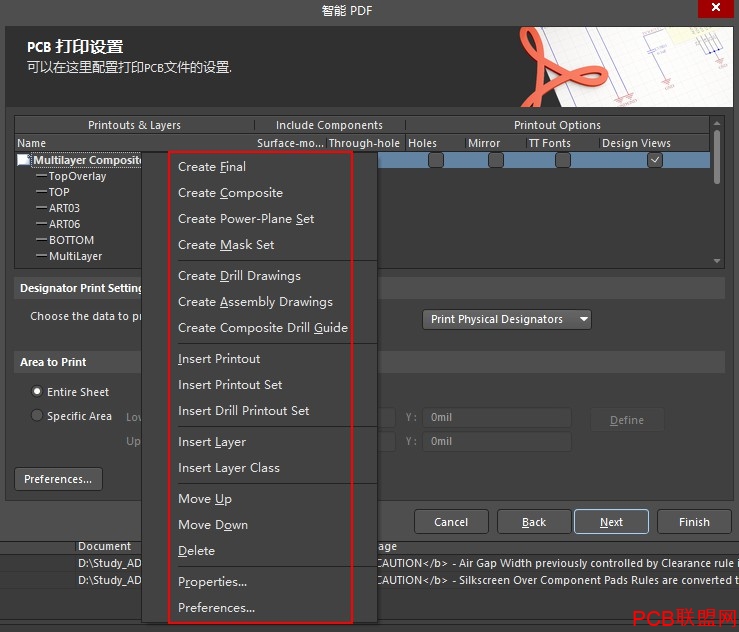739x632 pixels.
Task: Click the Finish button
Action: (694, 522)
